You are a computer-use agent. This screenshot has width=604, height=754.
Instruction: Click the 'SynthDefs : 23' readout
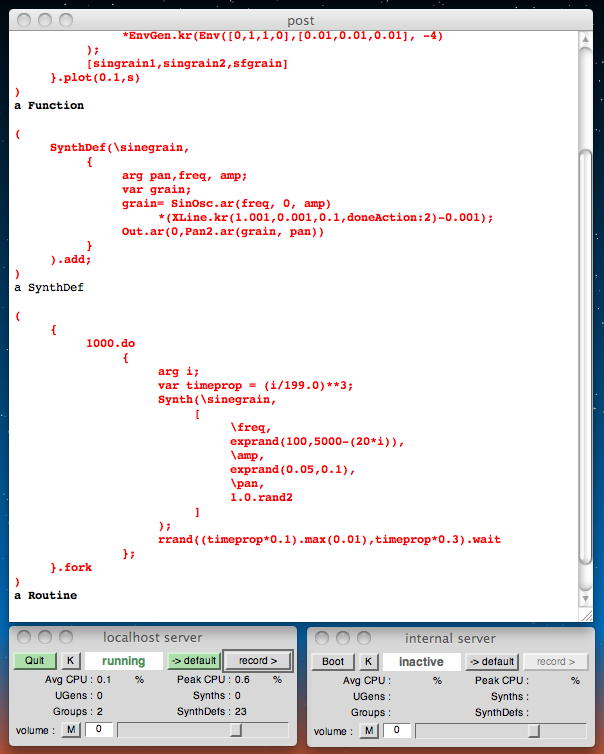(x=212, y=711)
